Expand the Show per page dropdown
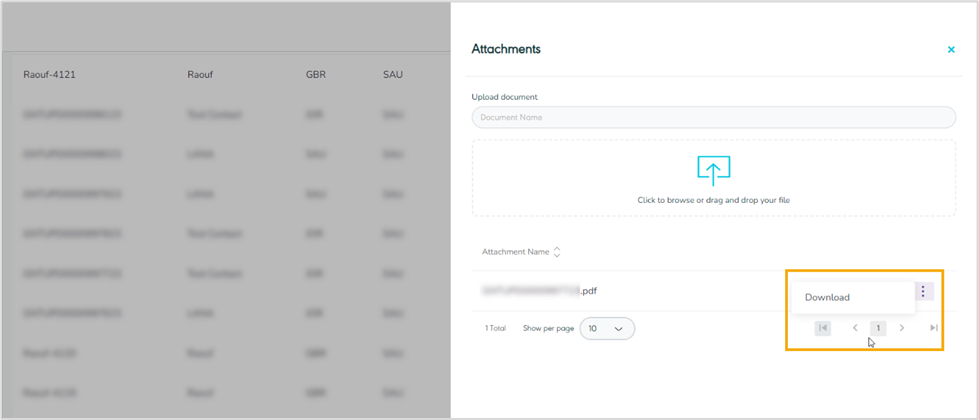The image size is (979, 420). point(607,328)
